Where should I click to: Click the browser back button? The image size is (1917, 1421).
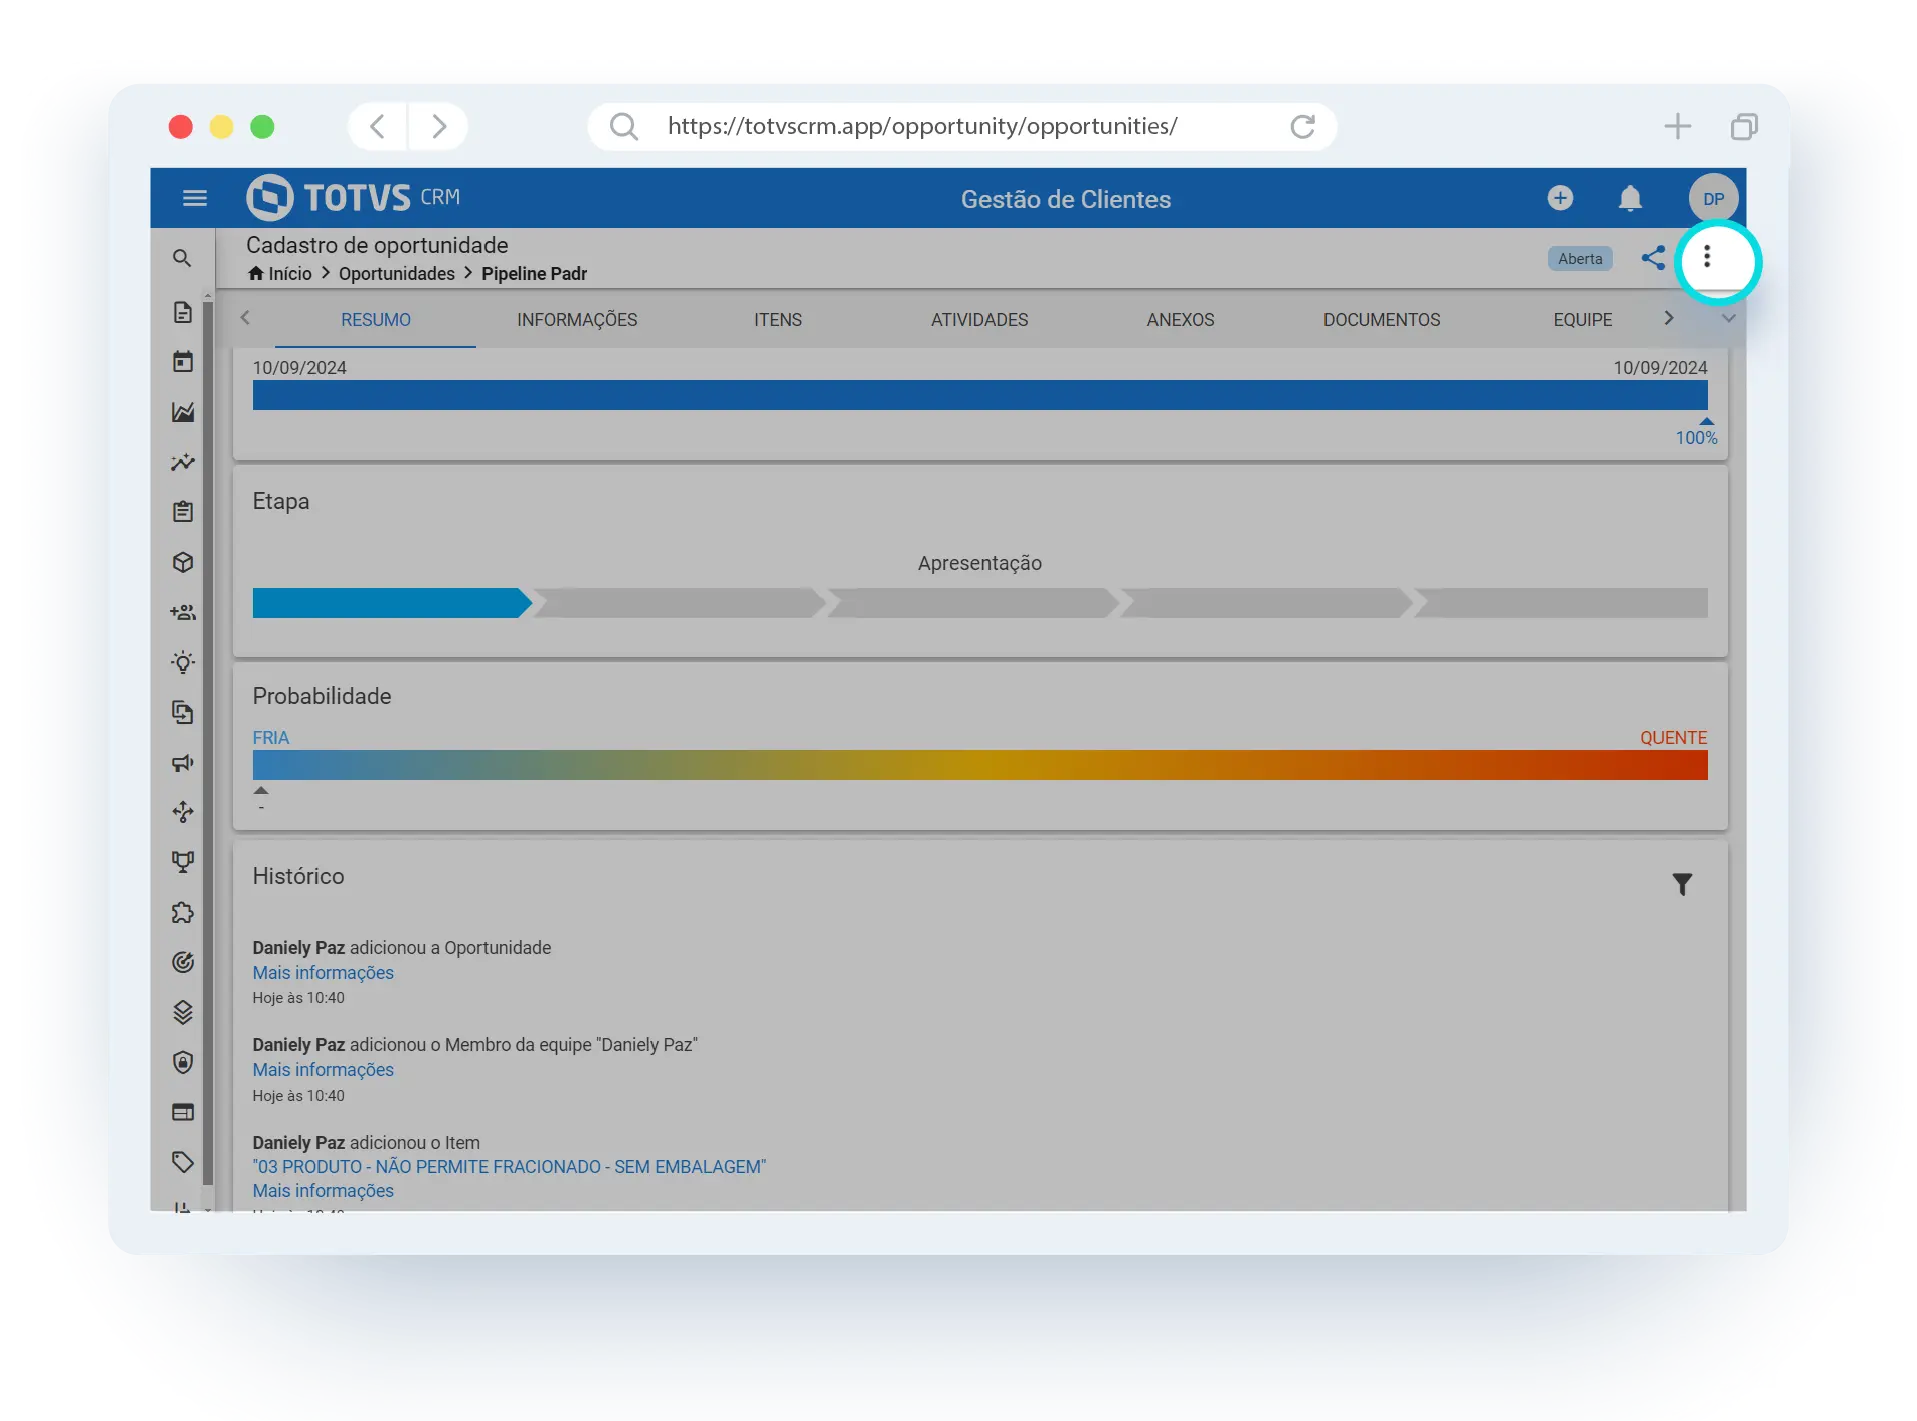coord(377,126)
